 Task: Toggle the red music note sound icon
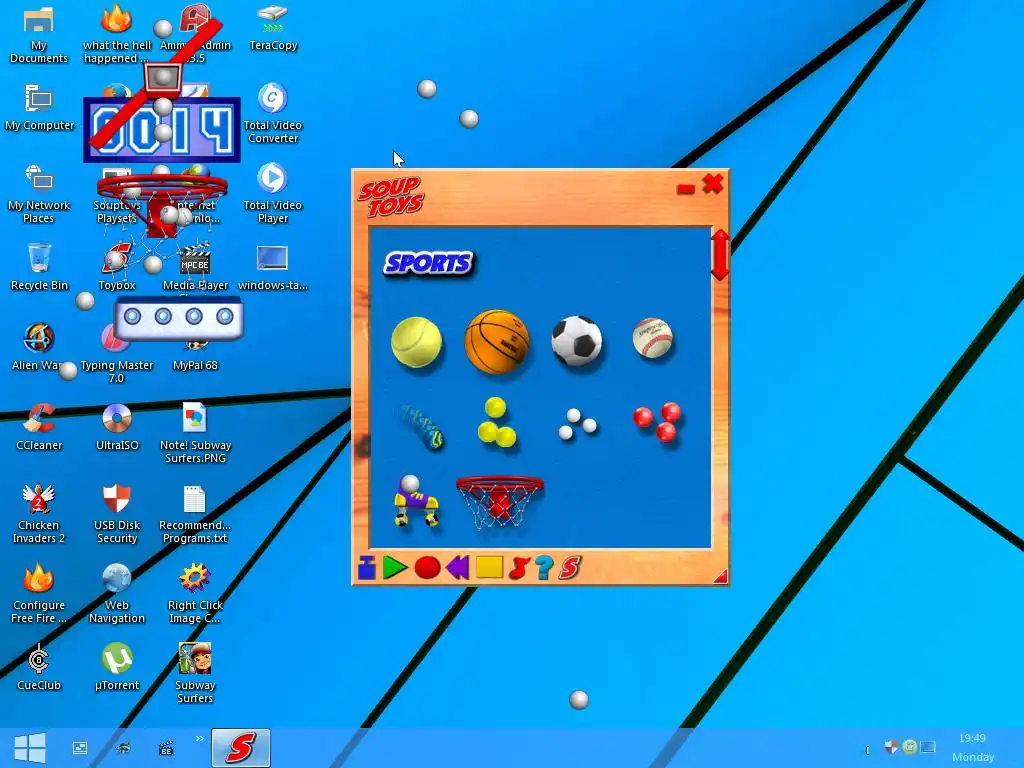click(x=519, y=568)
